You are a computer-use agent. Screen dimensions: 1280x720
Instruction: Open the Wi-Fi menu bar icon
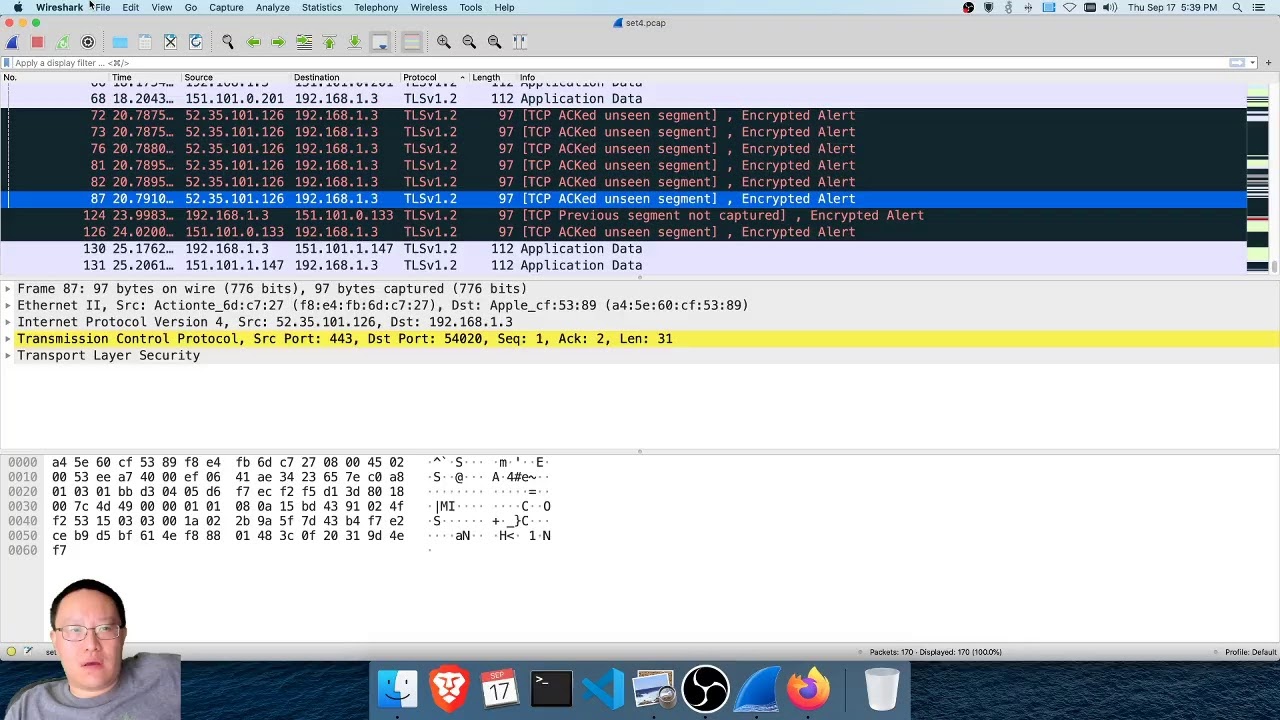click(x=1069, y=7)
